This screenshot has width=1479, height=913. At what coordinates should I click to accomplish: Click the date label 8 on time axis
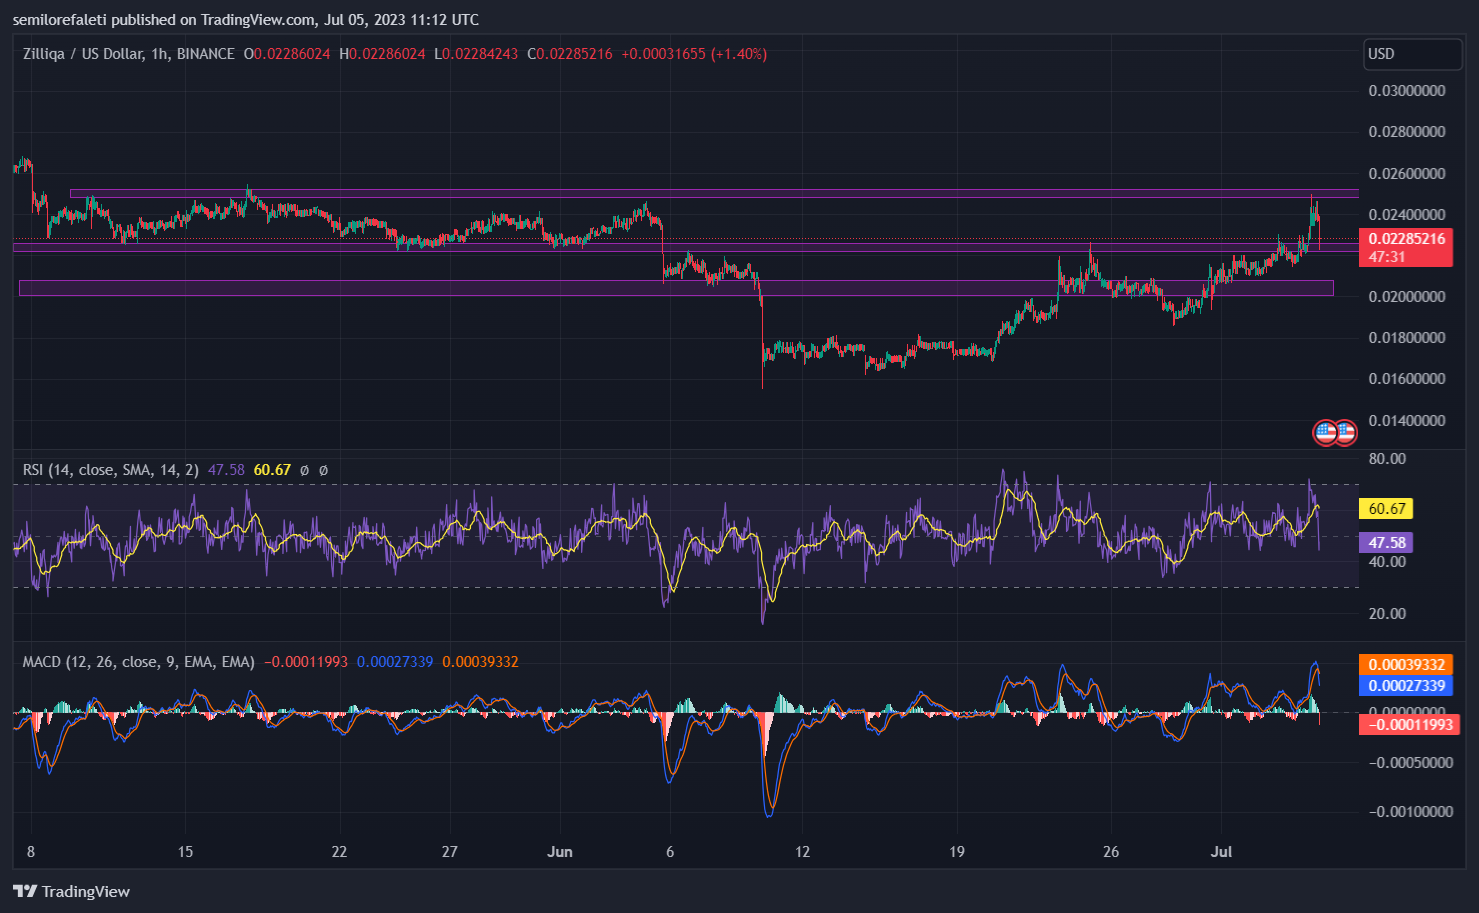click(x=31, y=852)
